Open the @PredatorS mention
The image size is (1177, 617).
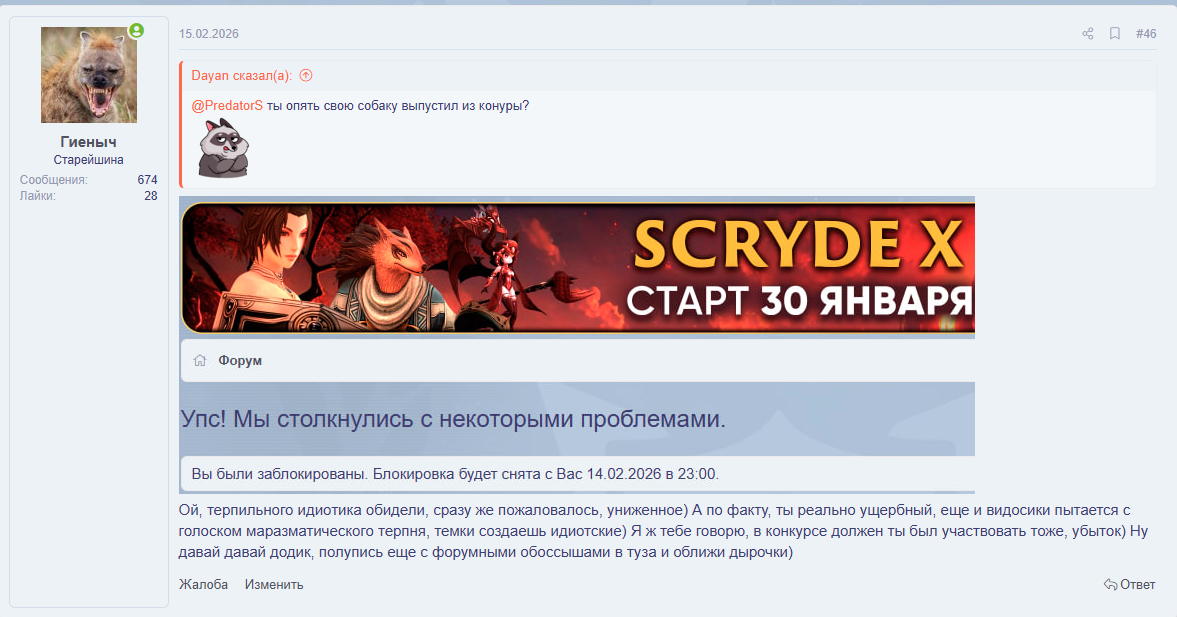tap(227, 106)
